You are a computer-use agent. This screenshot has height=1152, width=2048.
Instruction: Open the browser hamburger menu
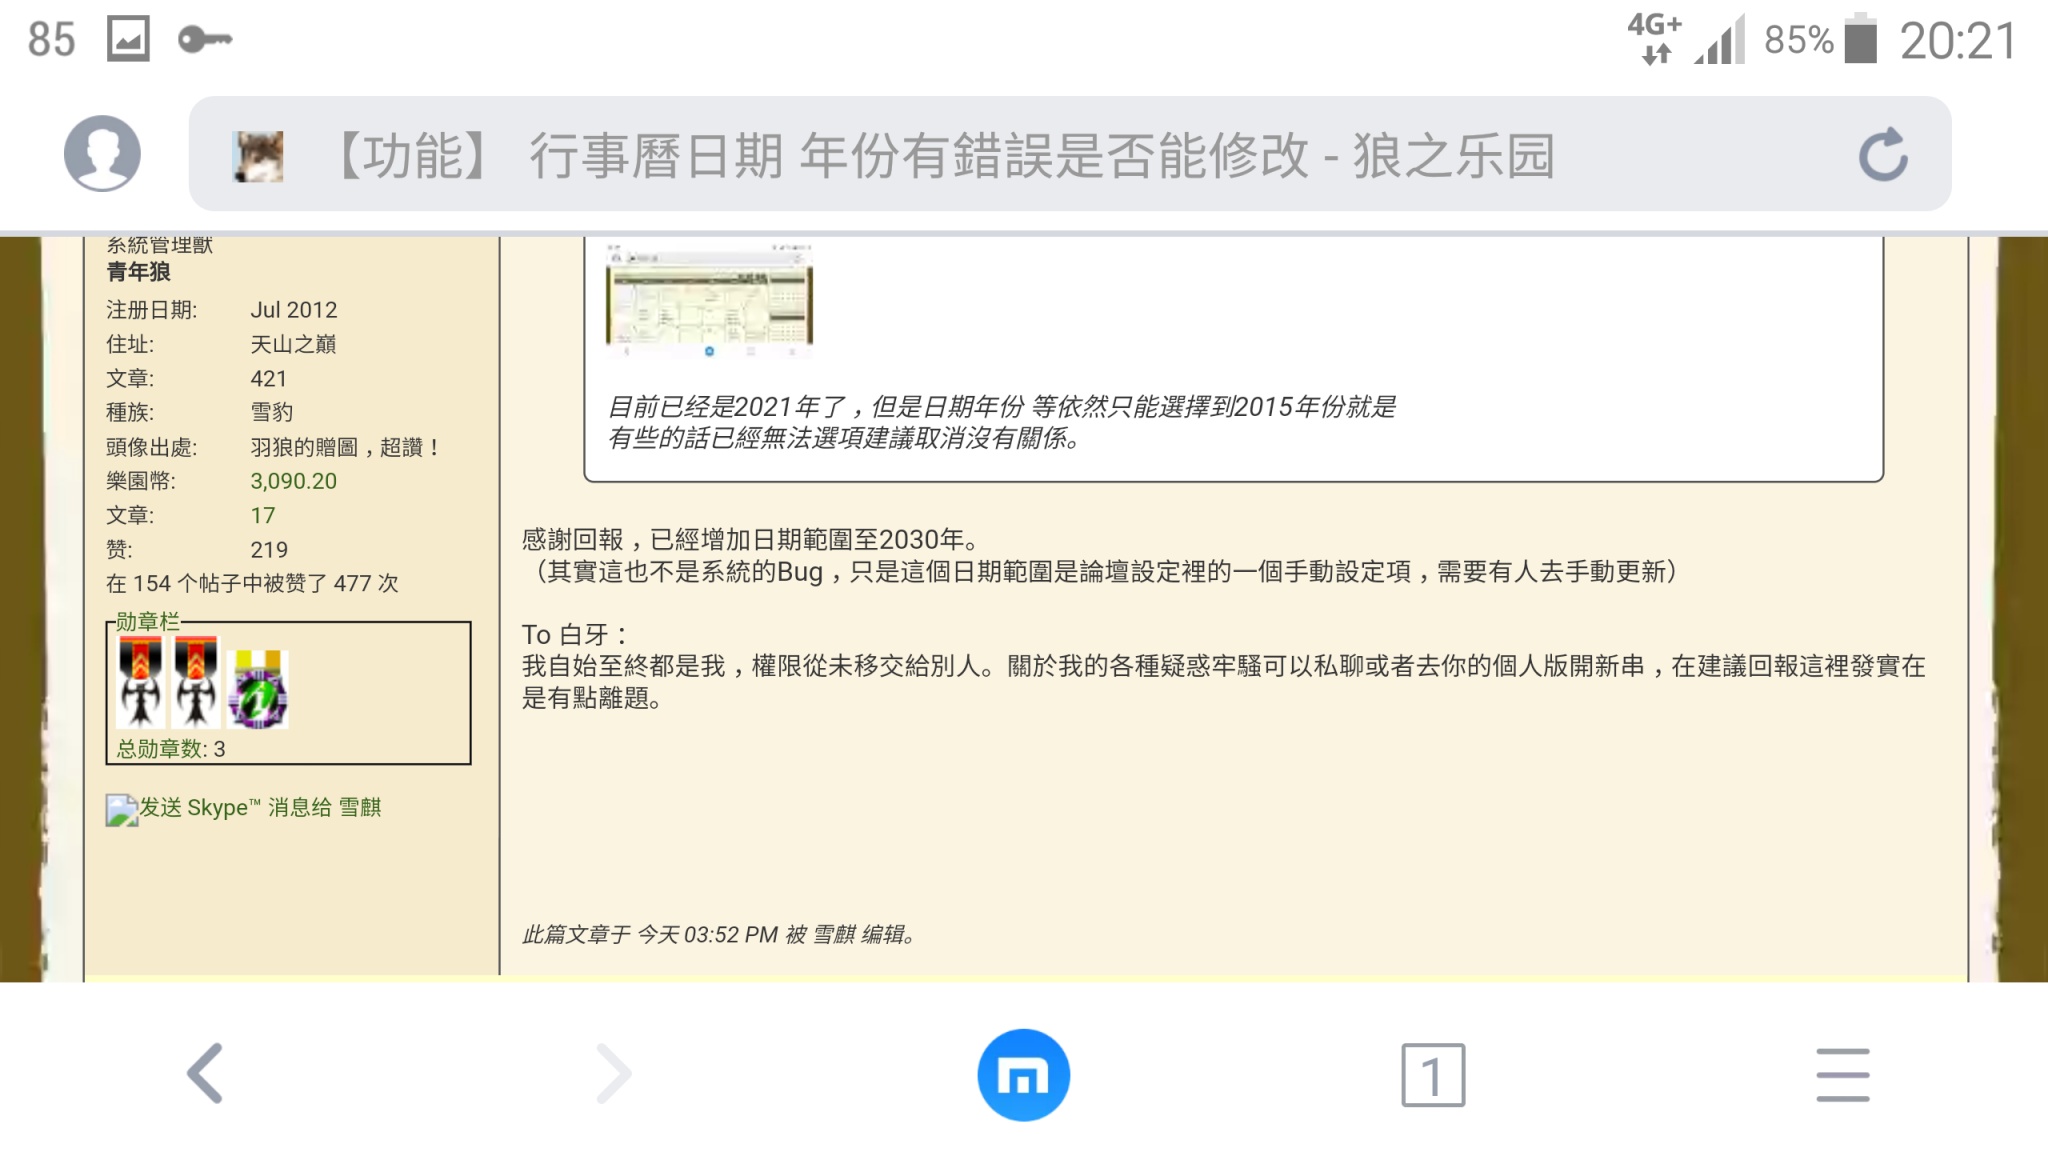1842,1075
